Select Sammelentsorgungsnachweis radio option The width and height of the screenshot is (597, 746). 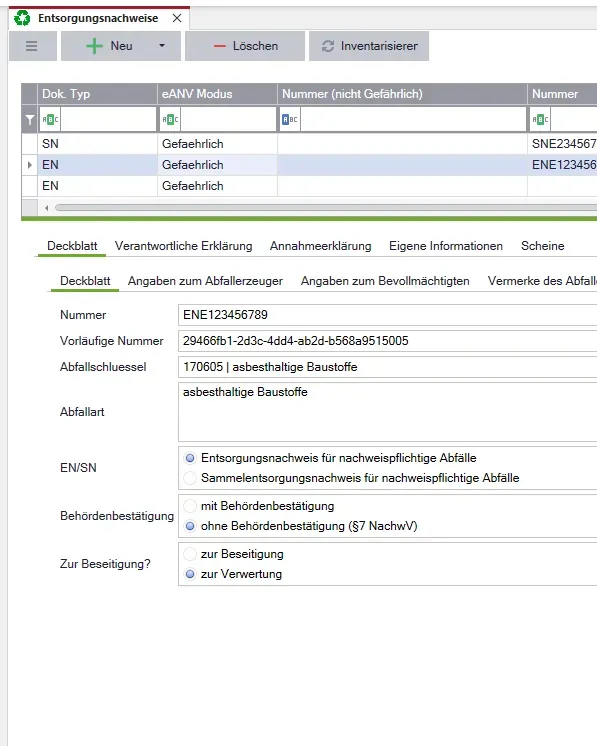pyautogui.click(x=190, y=478)
